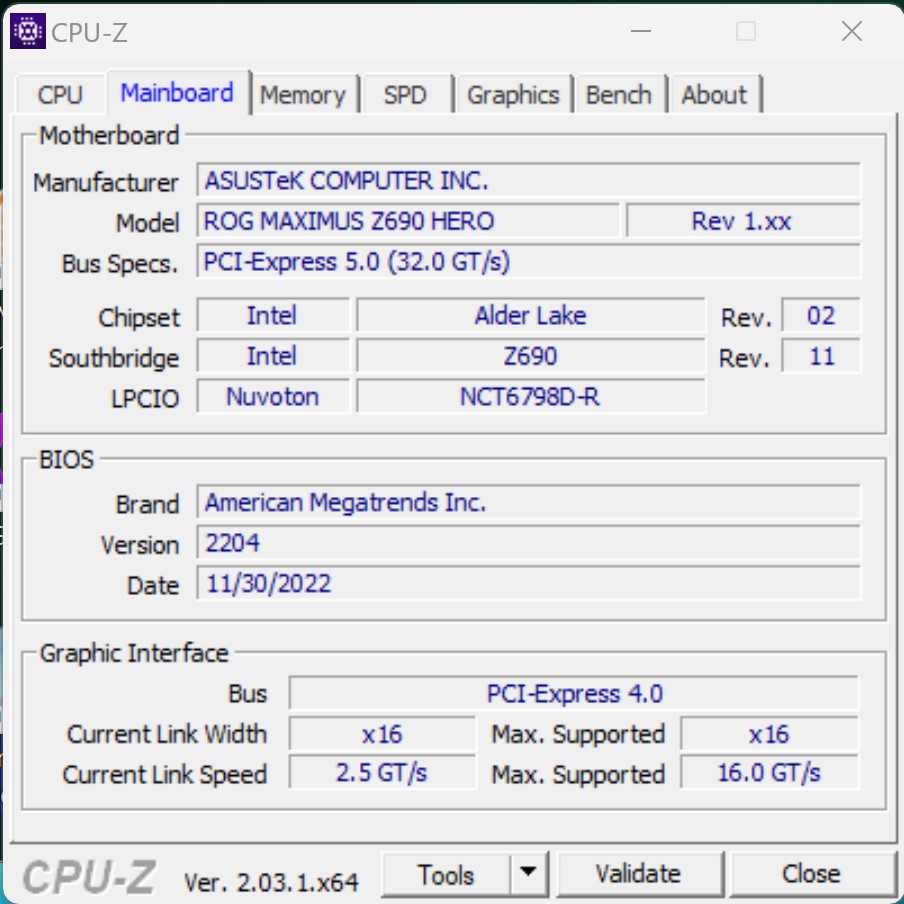Viewport: 904px width, 904px height.
Task: Click the Tools button
Action: coord(446,875)
